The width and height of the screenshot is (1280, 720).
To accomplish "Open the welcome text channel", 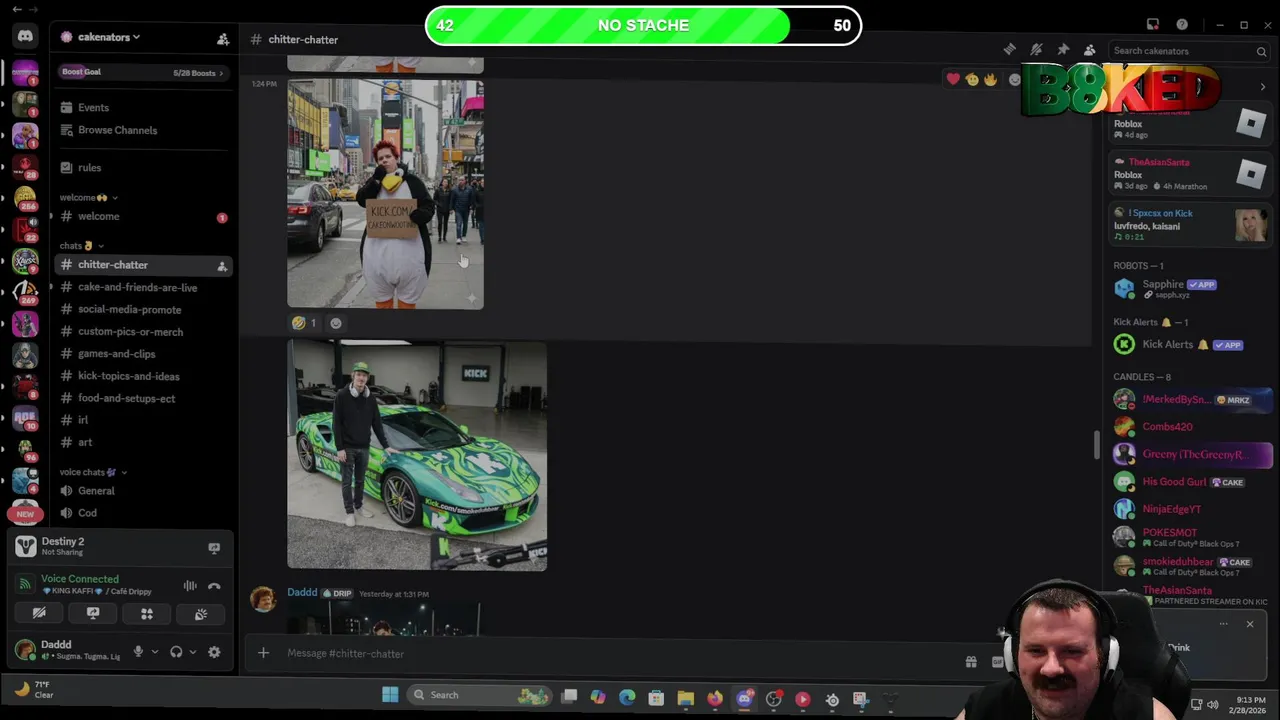I will (98, 217).
